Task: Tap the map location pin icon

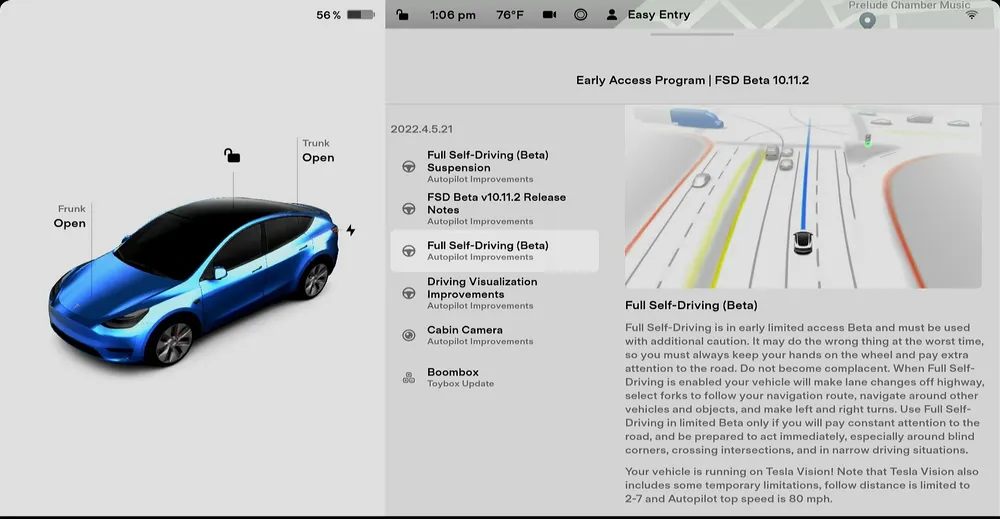Action: pos(867,20)
